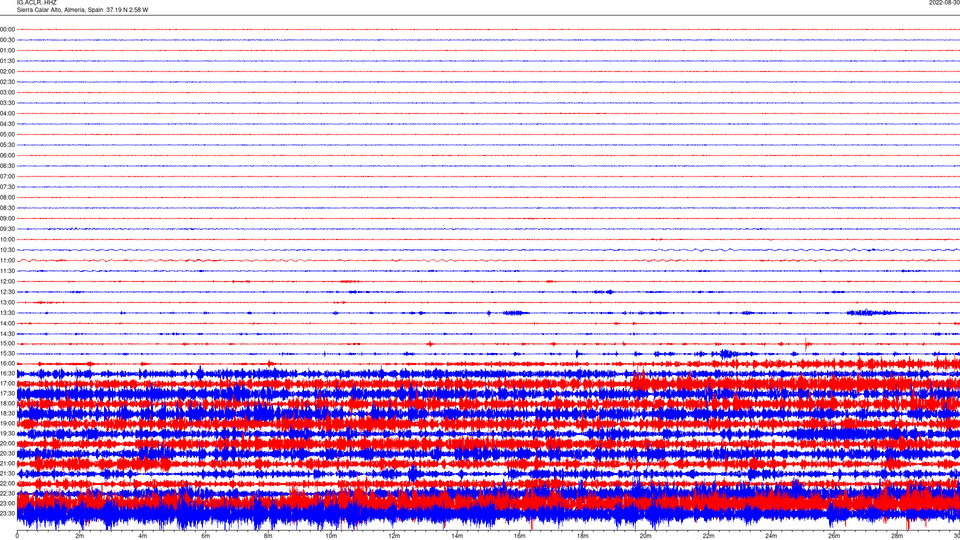Select the 16:30 time label
Viewport: 960px width, 540px height.
point(7,373)
